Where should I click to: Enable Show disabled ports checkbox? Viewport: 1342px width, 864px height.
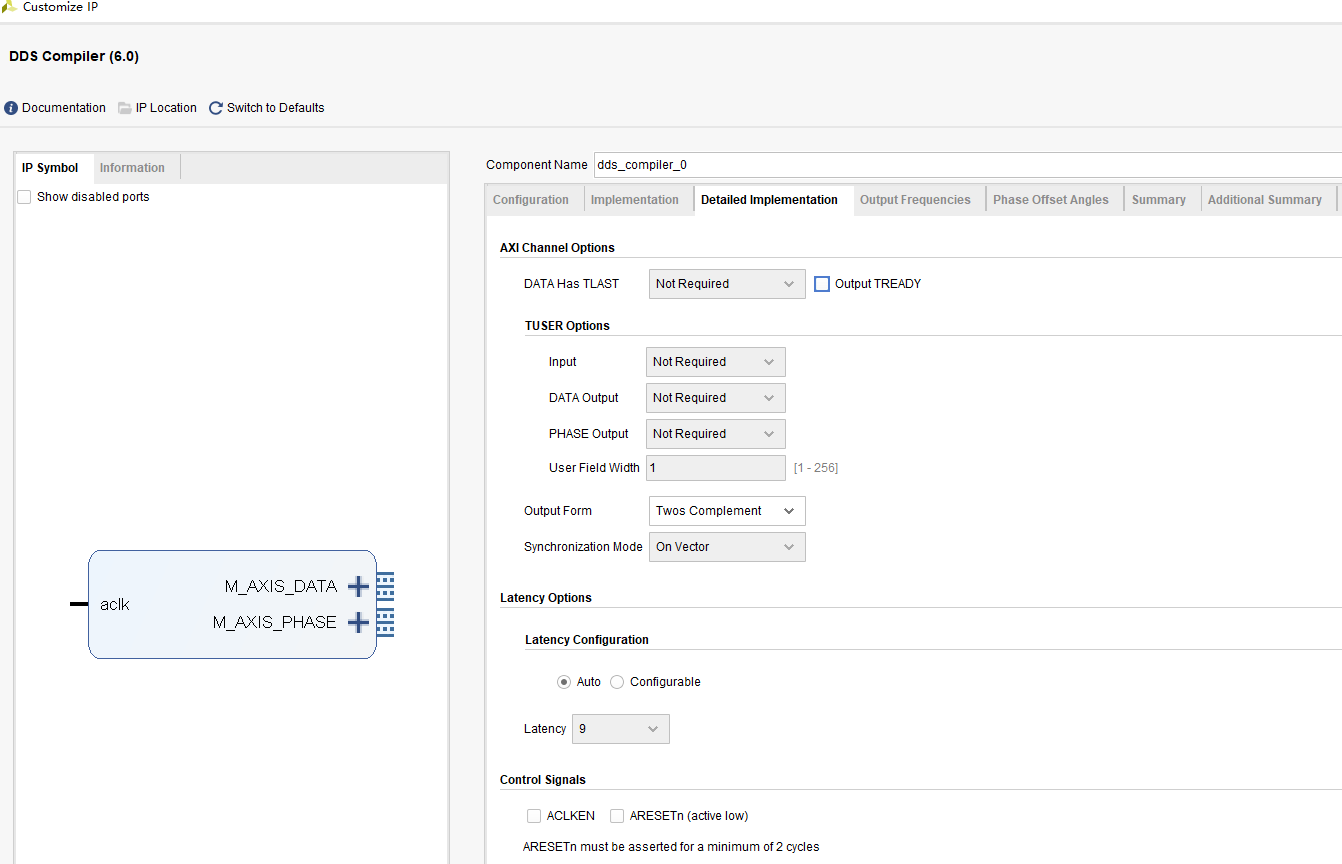[x=24, y=197]
